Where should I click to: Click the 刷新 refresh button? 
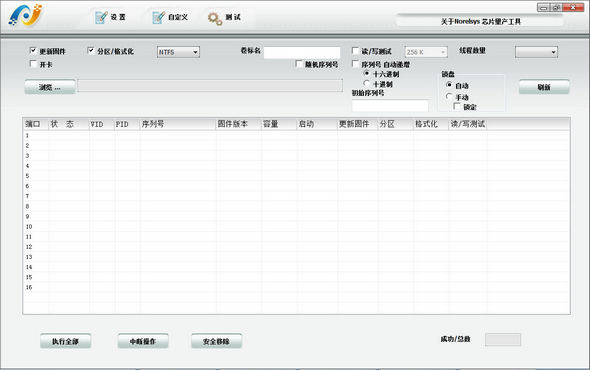(544, 87)
